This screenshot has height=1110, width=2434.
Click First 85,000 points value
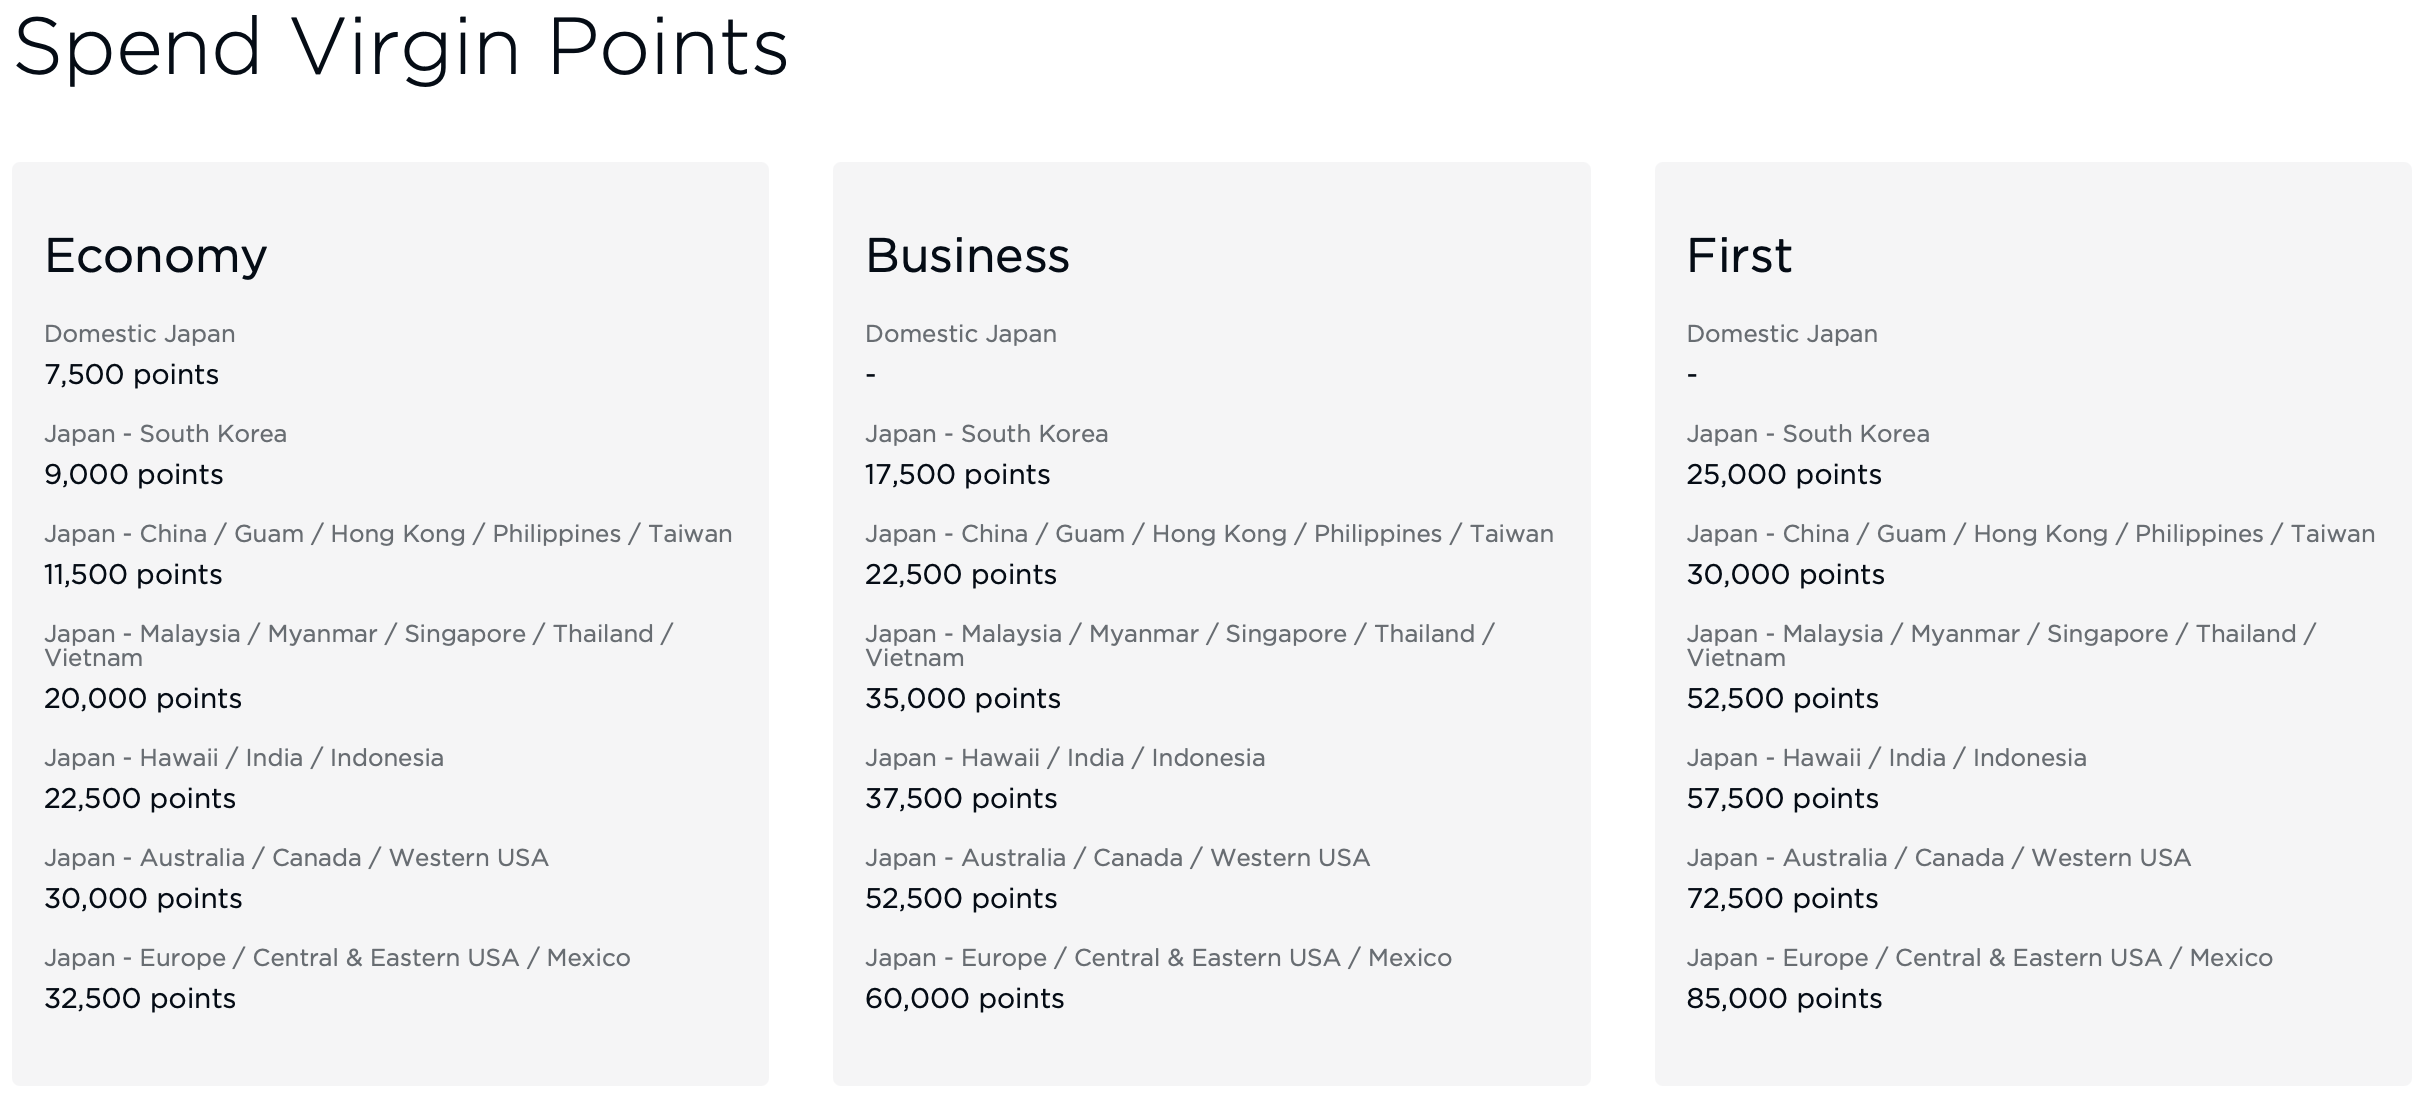coord(1784,999)
